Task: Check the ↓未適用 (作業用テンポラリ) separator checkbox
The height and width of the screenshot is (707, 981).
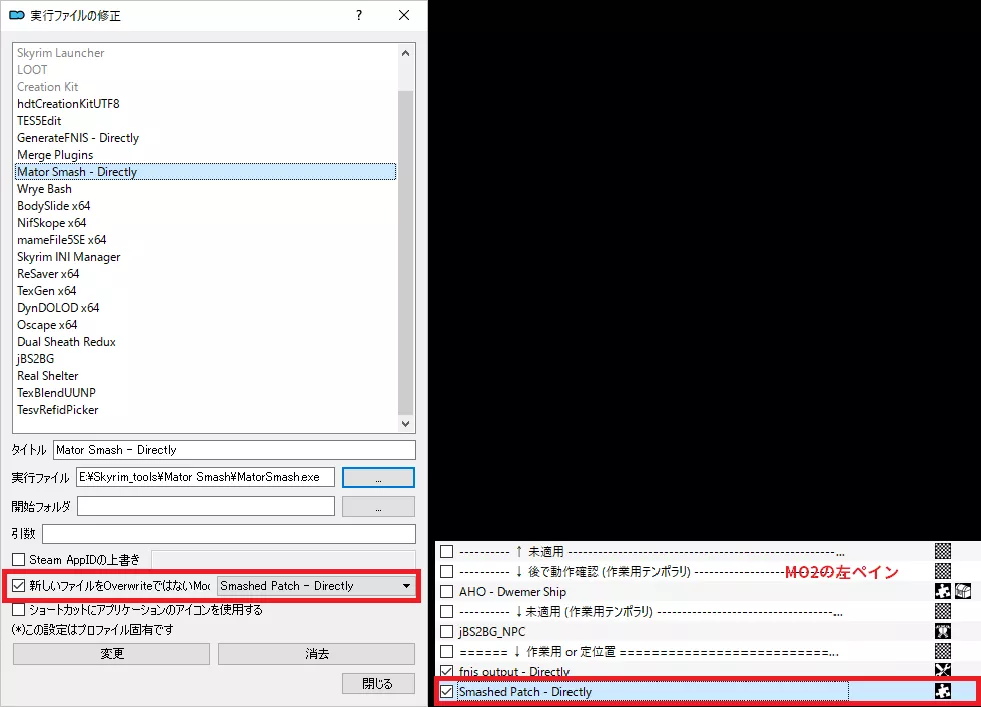Action: 446,611
